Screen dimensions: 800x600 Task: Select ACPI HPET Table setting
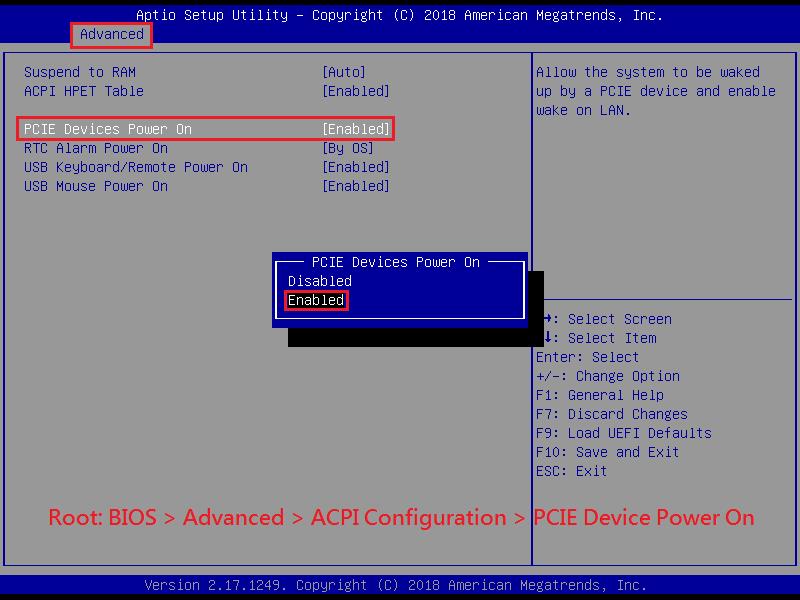click(84, 91)
